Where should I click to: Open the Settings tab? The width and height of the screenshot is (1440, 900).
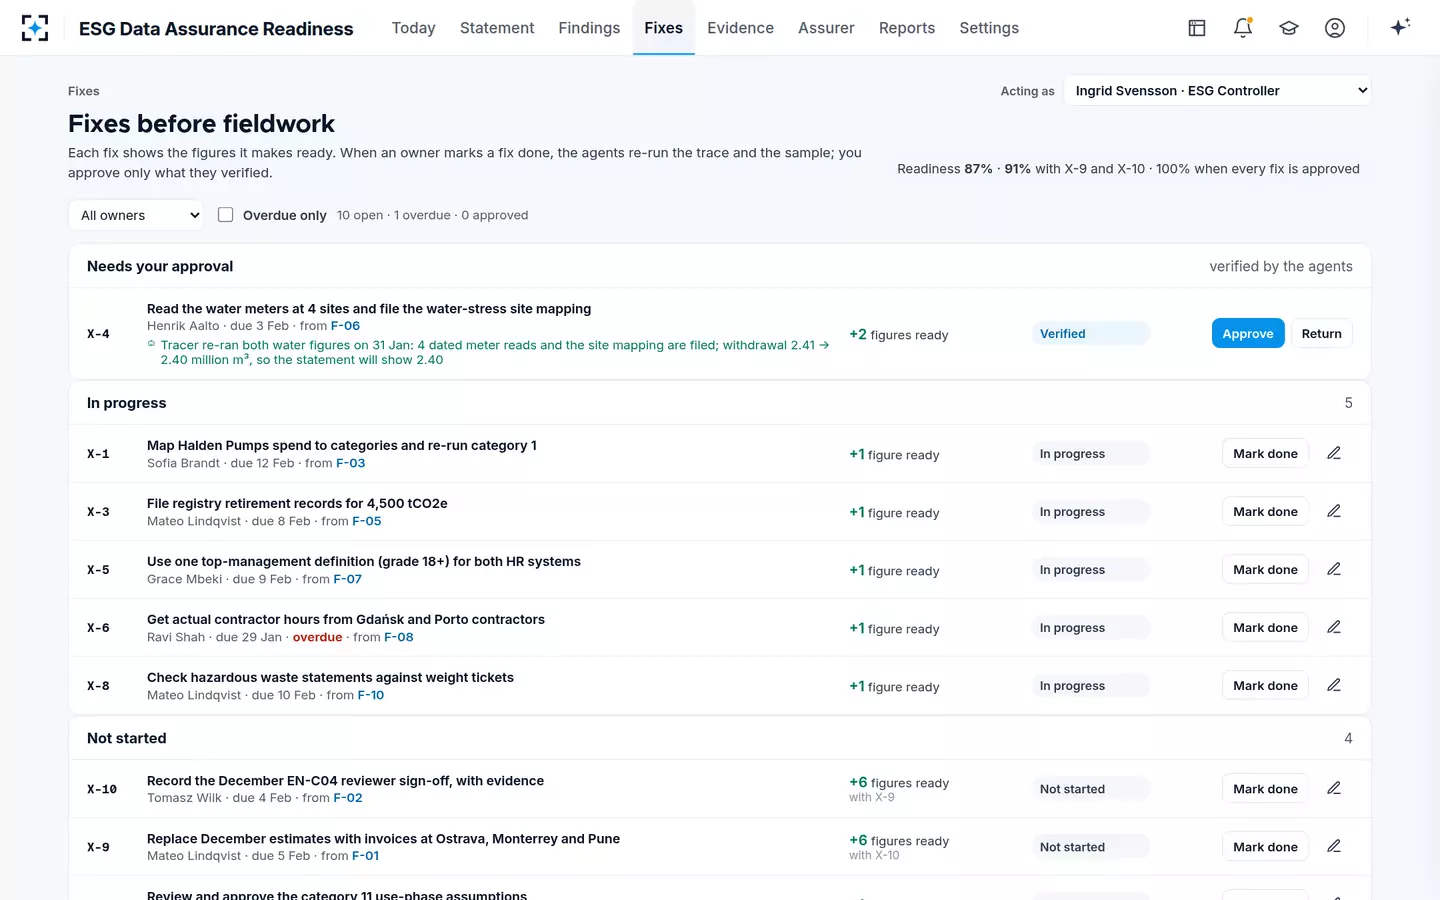[x=989, y=28]
